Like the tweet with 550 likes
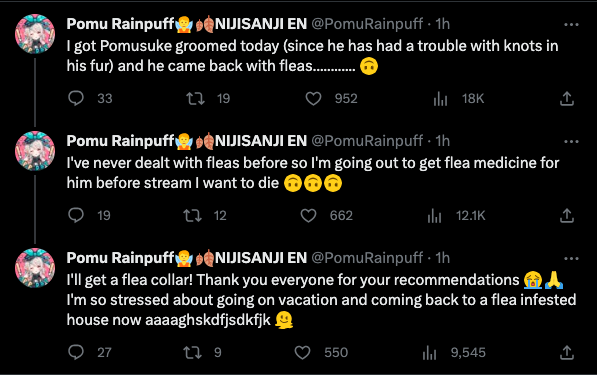Viewport: 597px width, 375px height. click(x=303, y=352)
